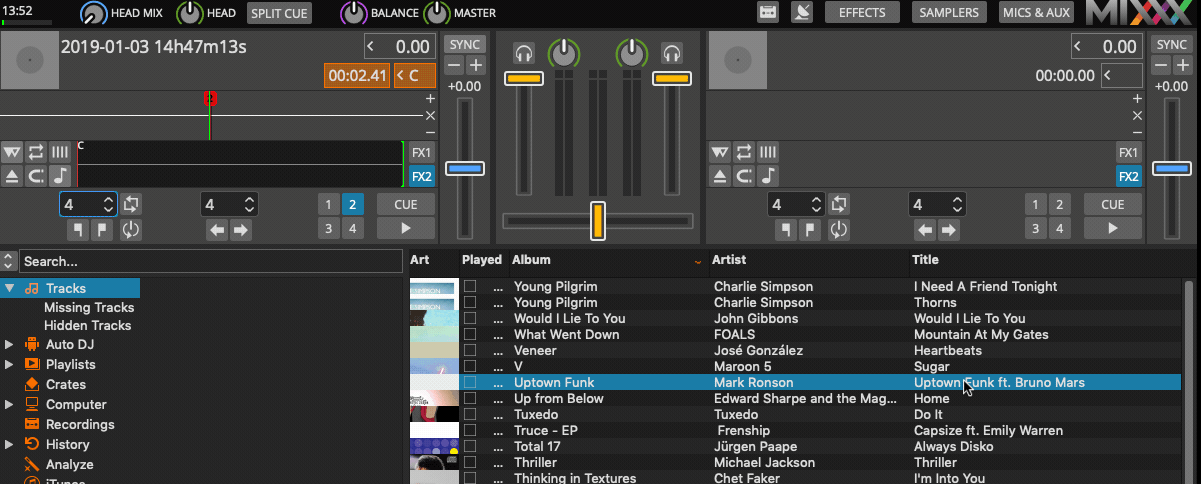Activate left deck hotcue 2
The height and width of the screenshot is (484, 1201).
coord(352,204)
